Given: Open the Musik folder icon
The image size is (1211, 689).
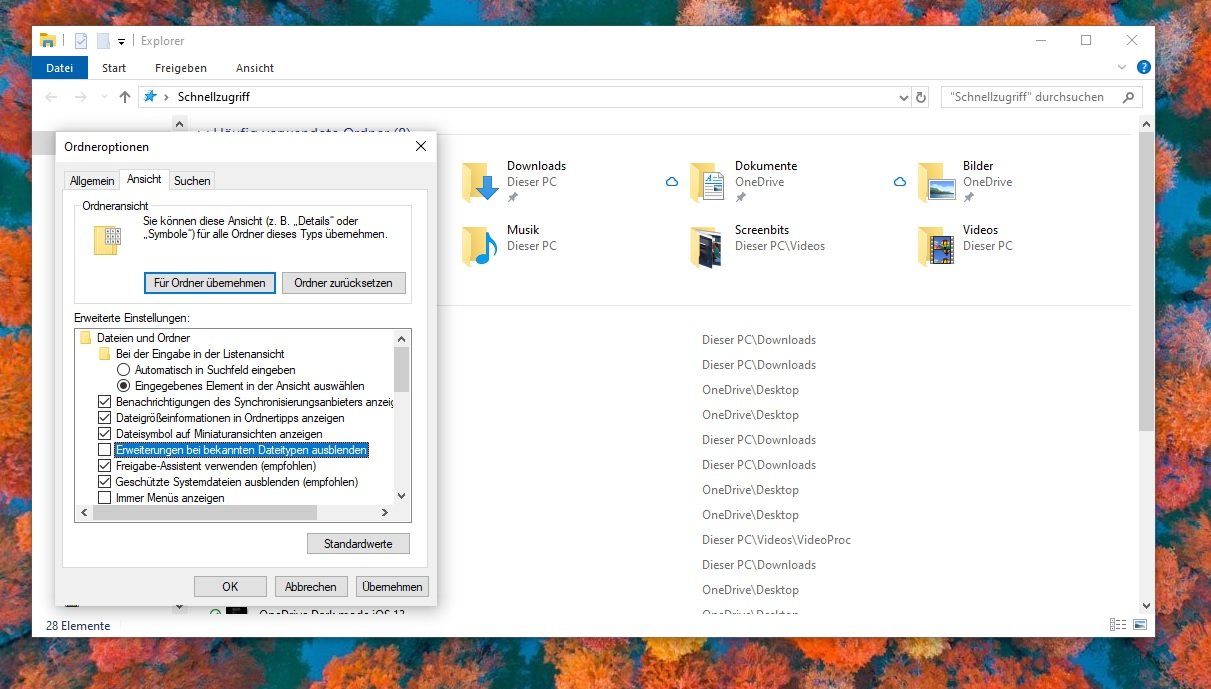Looking at the screenshot, I should pyautogui.click(x=480, y=245).
